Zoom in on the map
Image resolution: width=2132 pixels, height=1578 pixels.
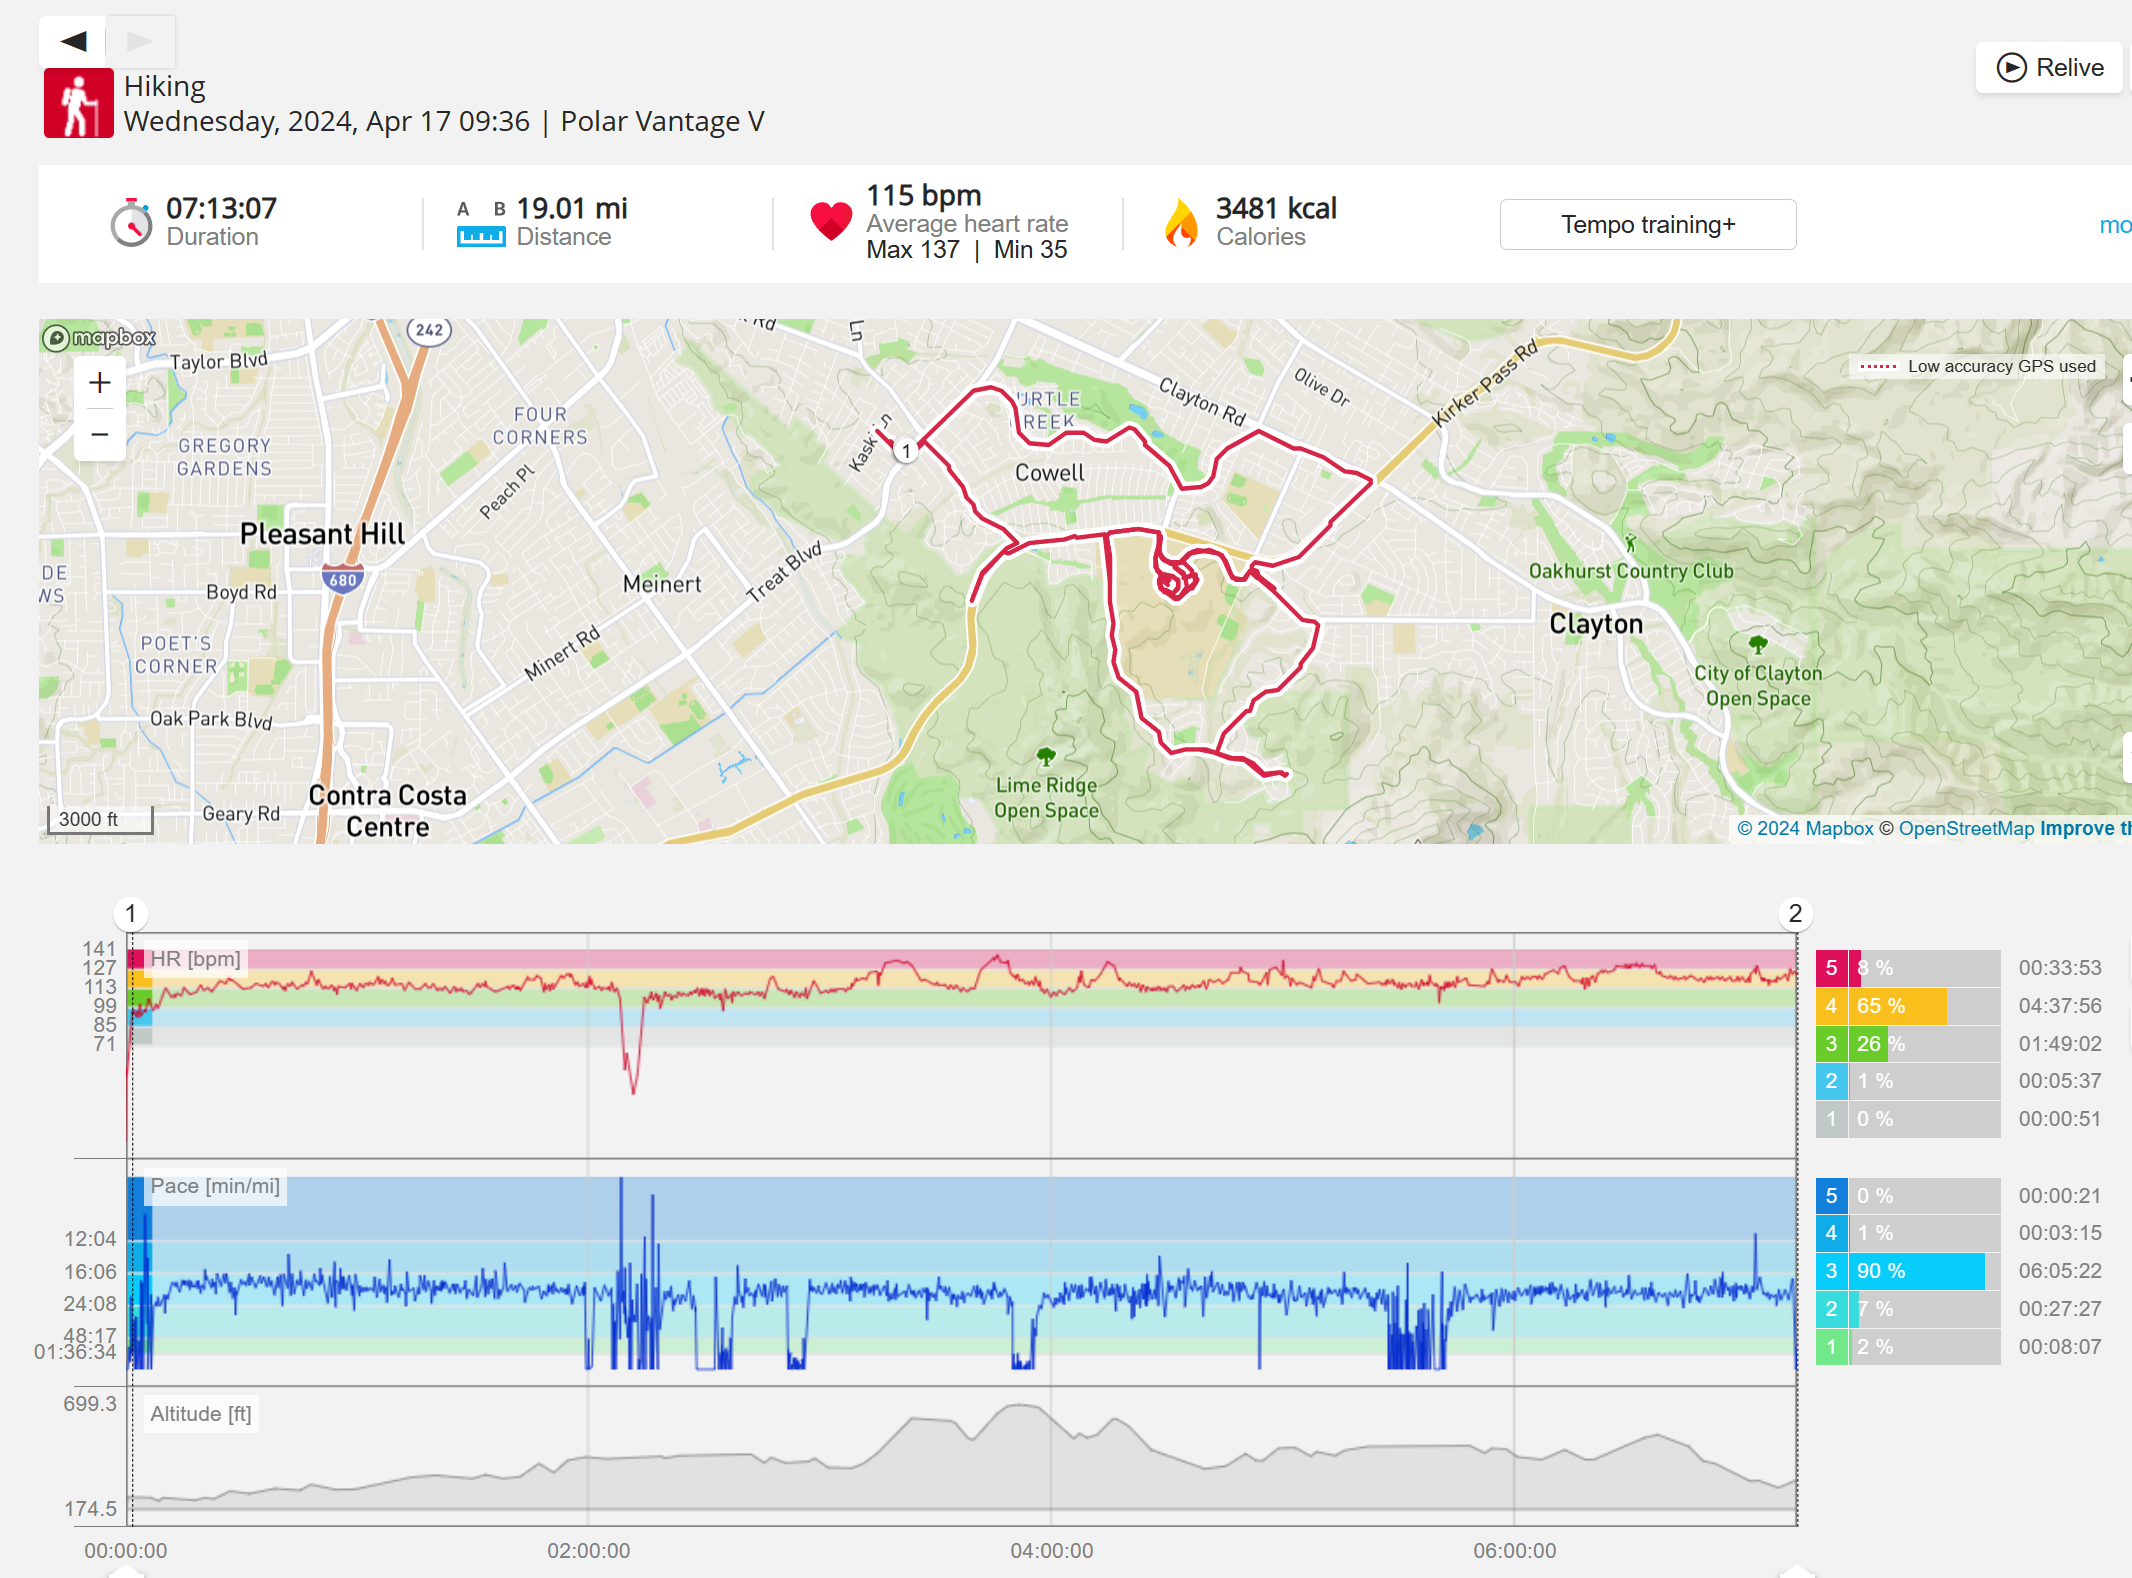pyautogui.click(x=100, y=383)
